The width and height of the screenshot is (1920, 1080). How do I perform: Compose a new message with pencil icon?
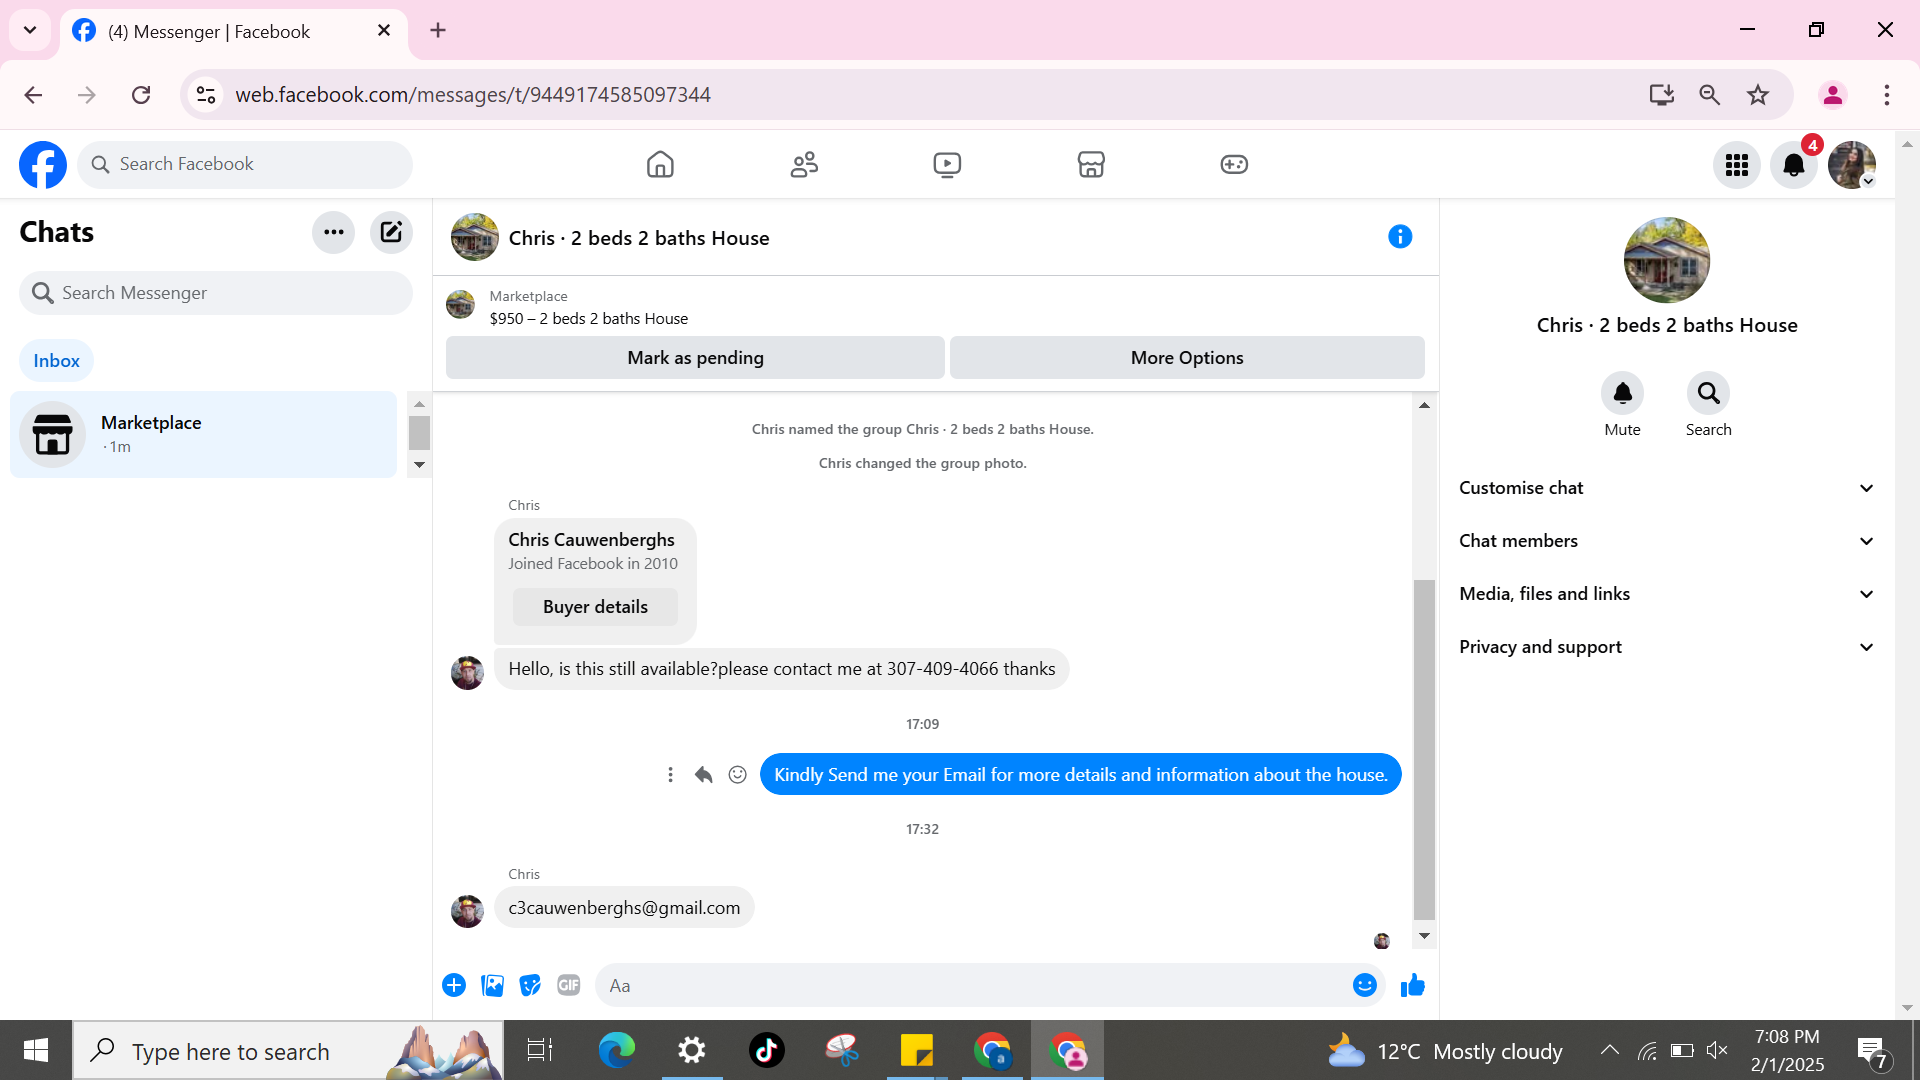(391, 232)
